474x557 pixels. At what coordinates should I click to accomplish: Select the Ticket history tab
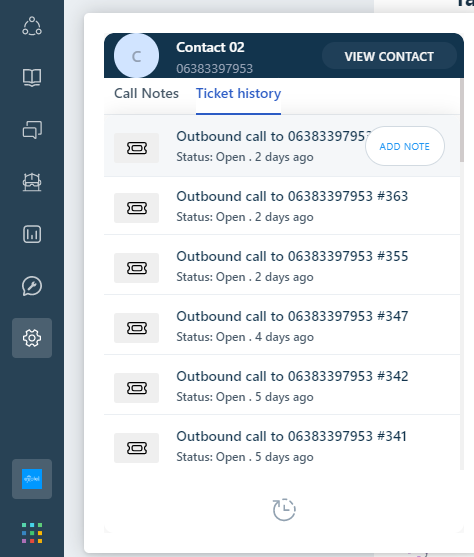[x=238, y=93]
